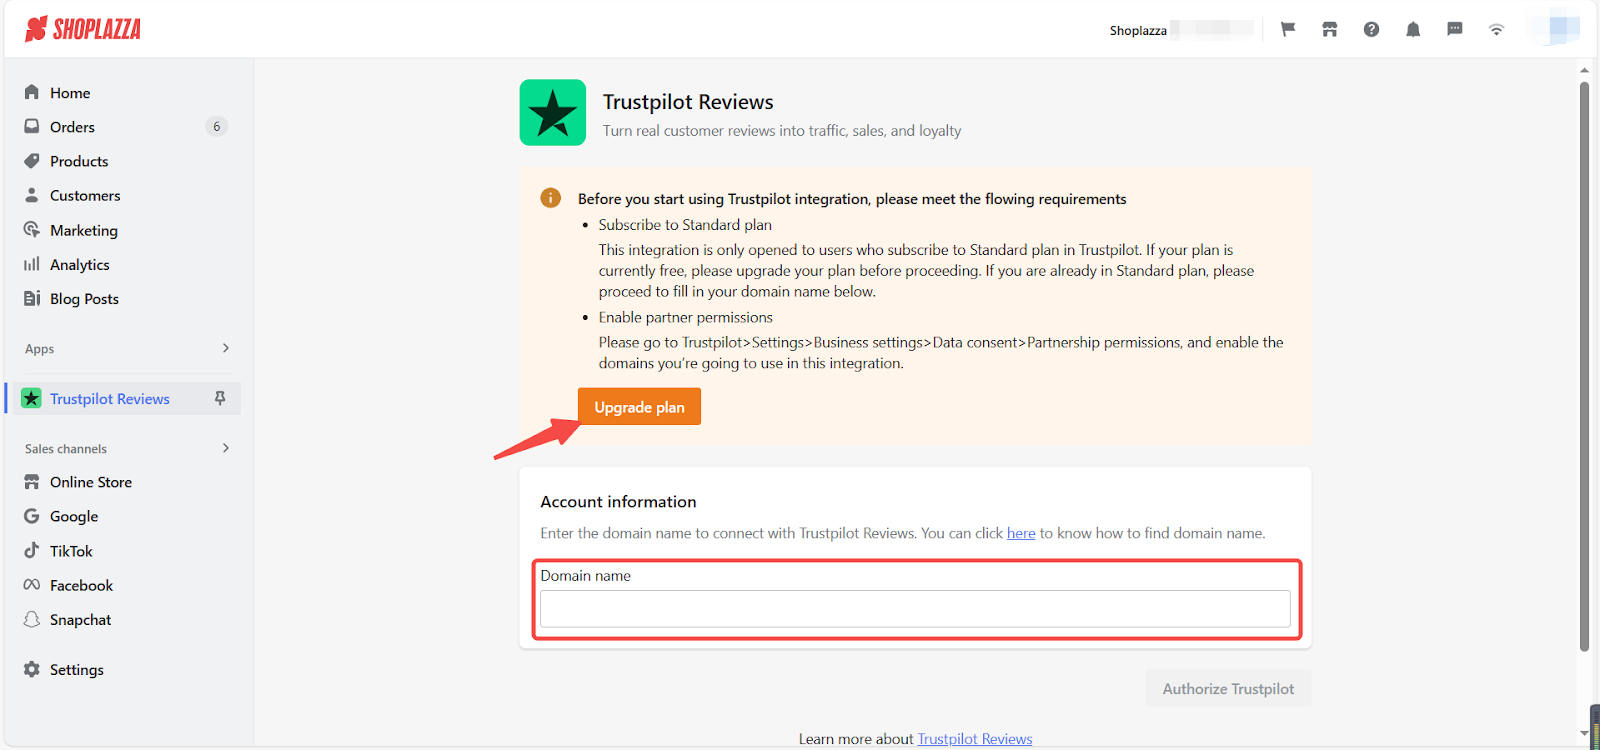Image resolution: width=1600 pixels, height=750 pixels.
Task: Open the flag icon in top bar
Action: point(1288,29)
